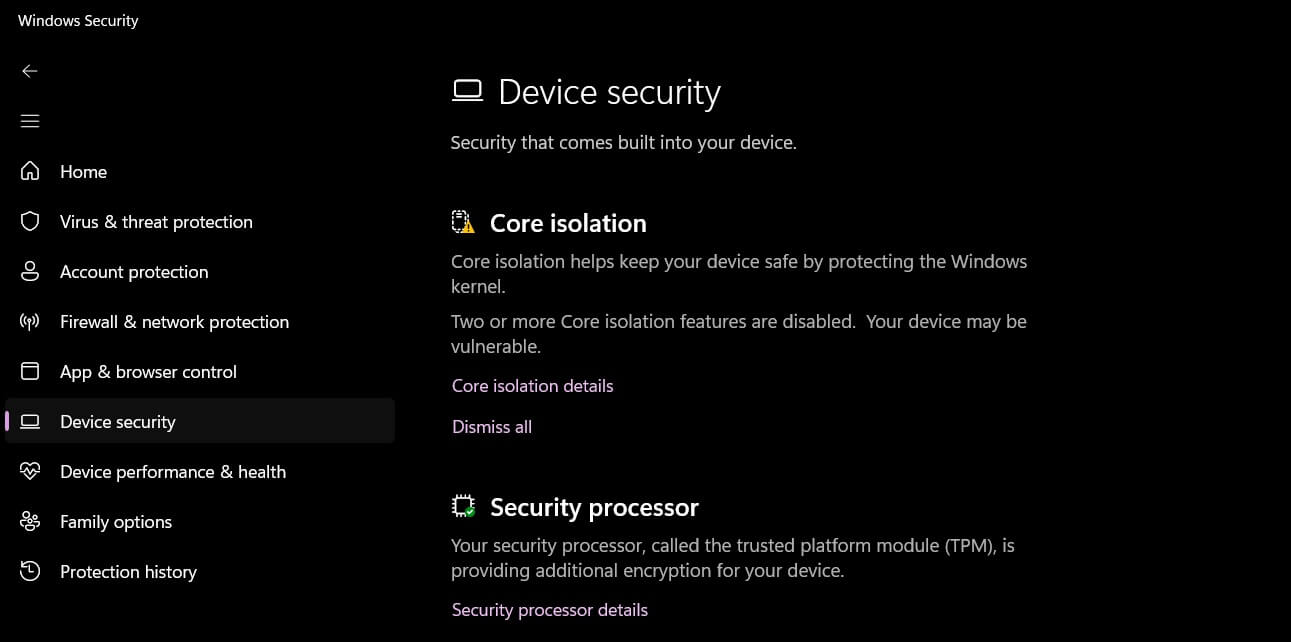This screenshot has width=1291, height=642.
Task: Open Virus & threat protection page
Action: pos(156,222)
